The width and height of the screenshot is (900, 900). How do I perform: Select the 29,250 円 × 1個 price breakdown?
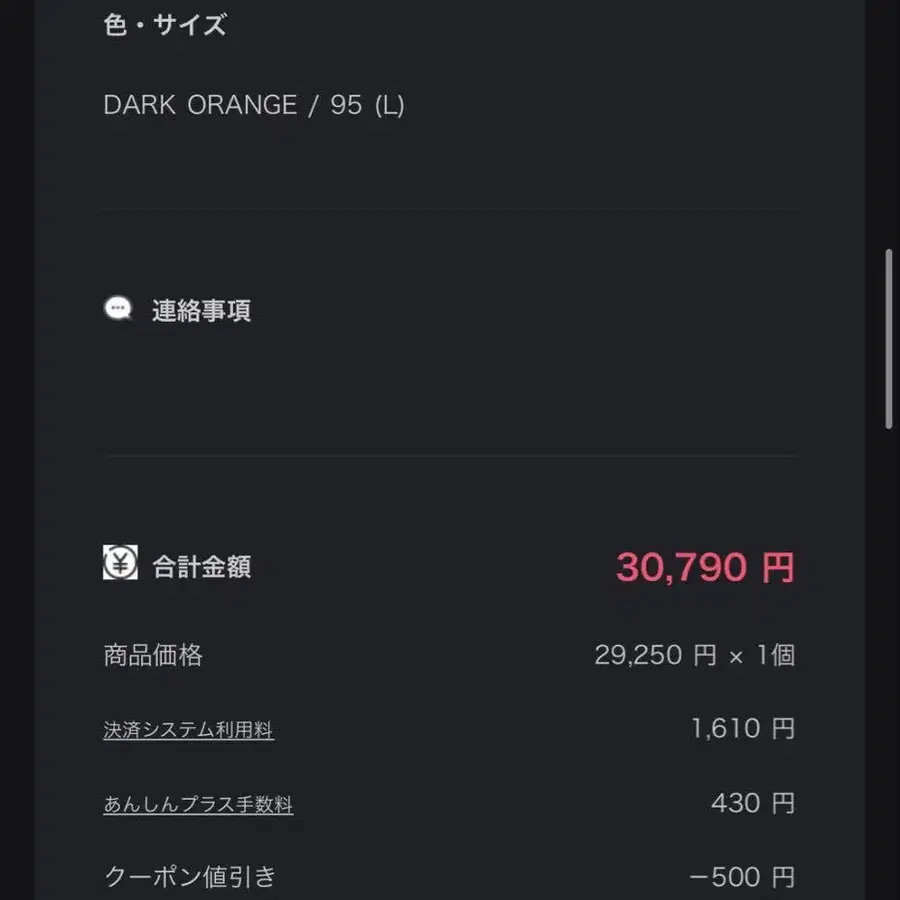click(x=695, y=656)
